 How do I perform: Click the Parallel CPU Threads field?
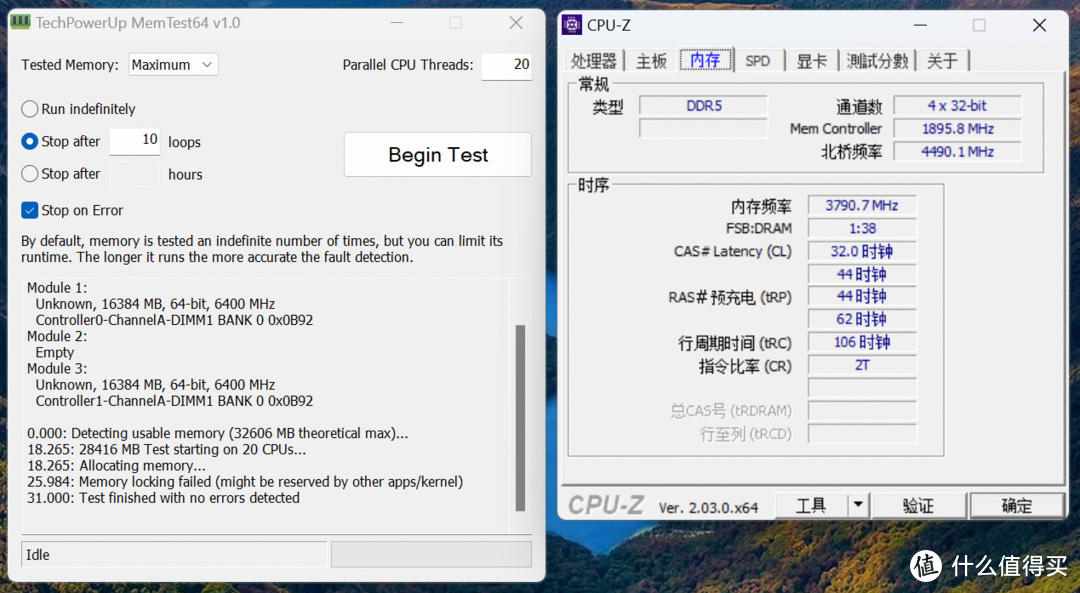pyautogui.click(x=506, y=66)
